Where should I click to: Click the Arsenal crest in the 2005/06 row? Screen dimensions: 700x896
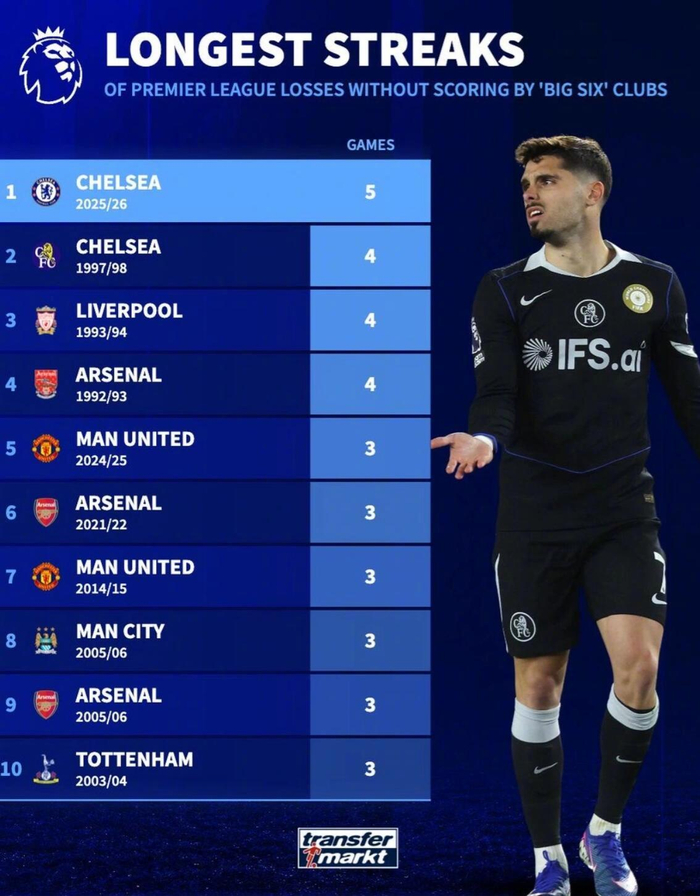(46, 704)
